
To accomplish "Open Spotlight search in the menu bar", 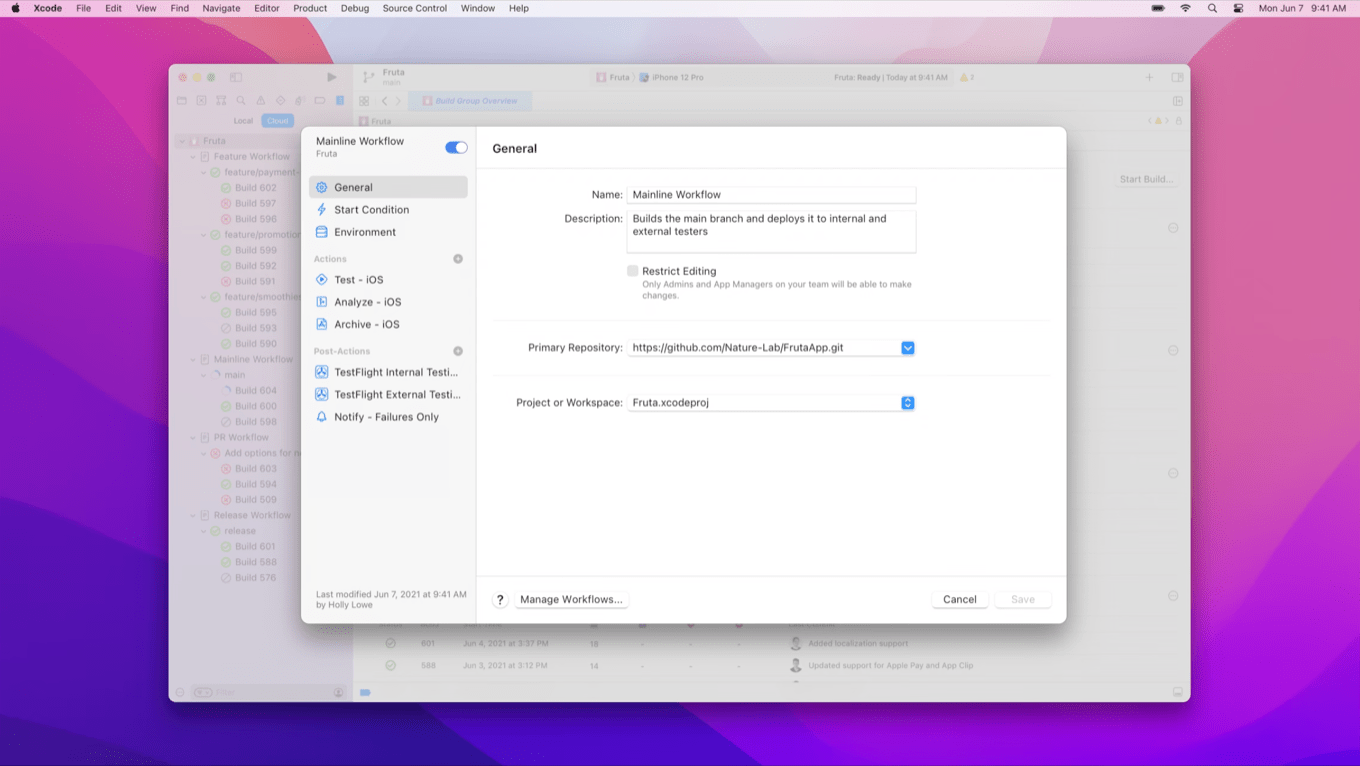I will tap(1212, 8).
